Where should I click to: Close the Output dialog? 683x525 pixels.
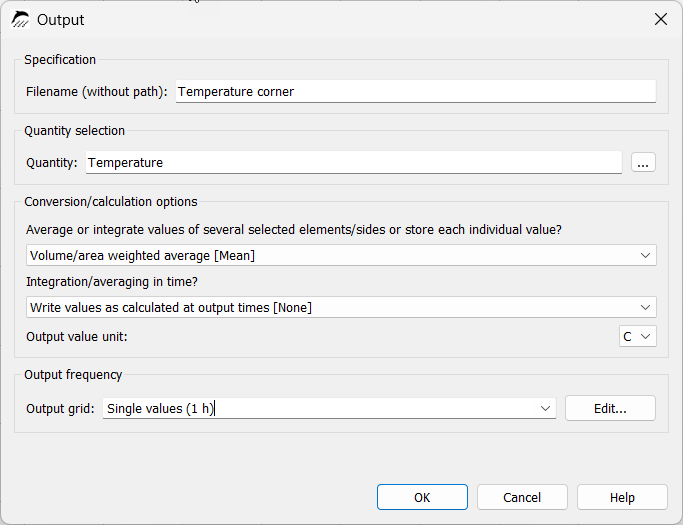(x=661, y=19)
